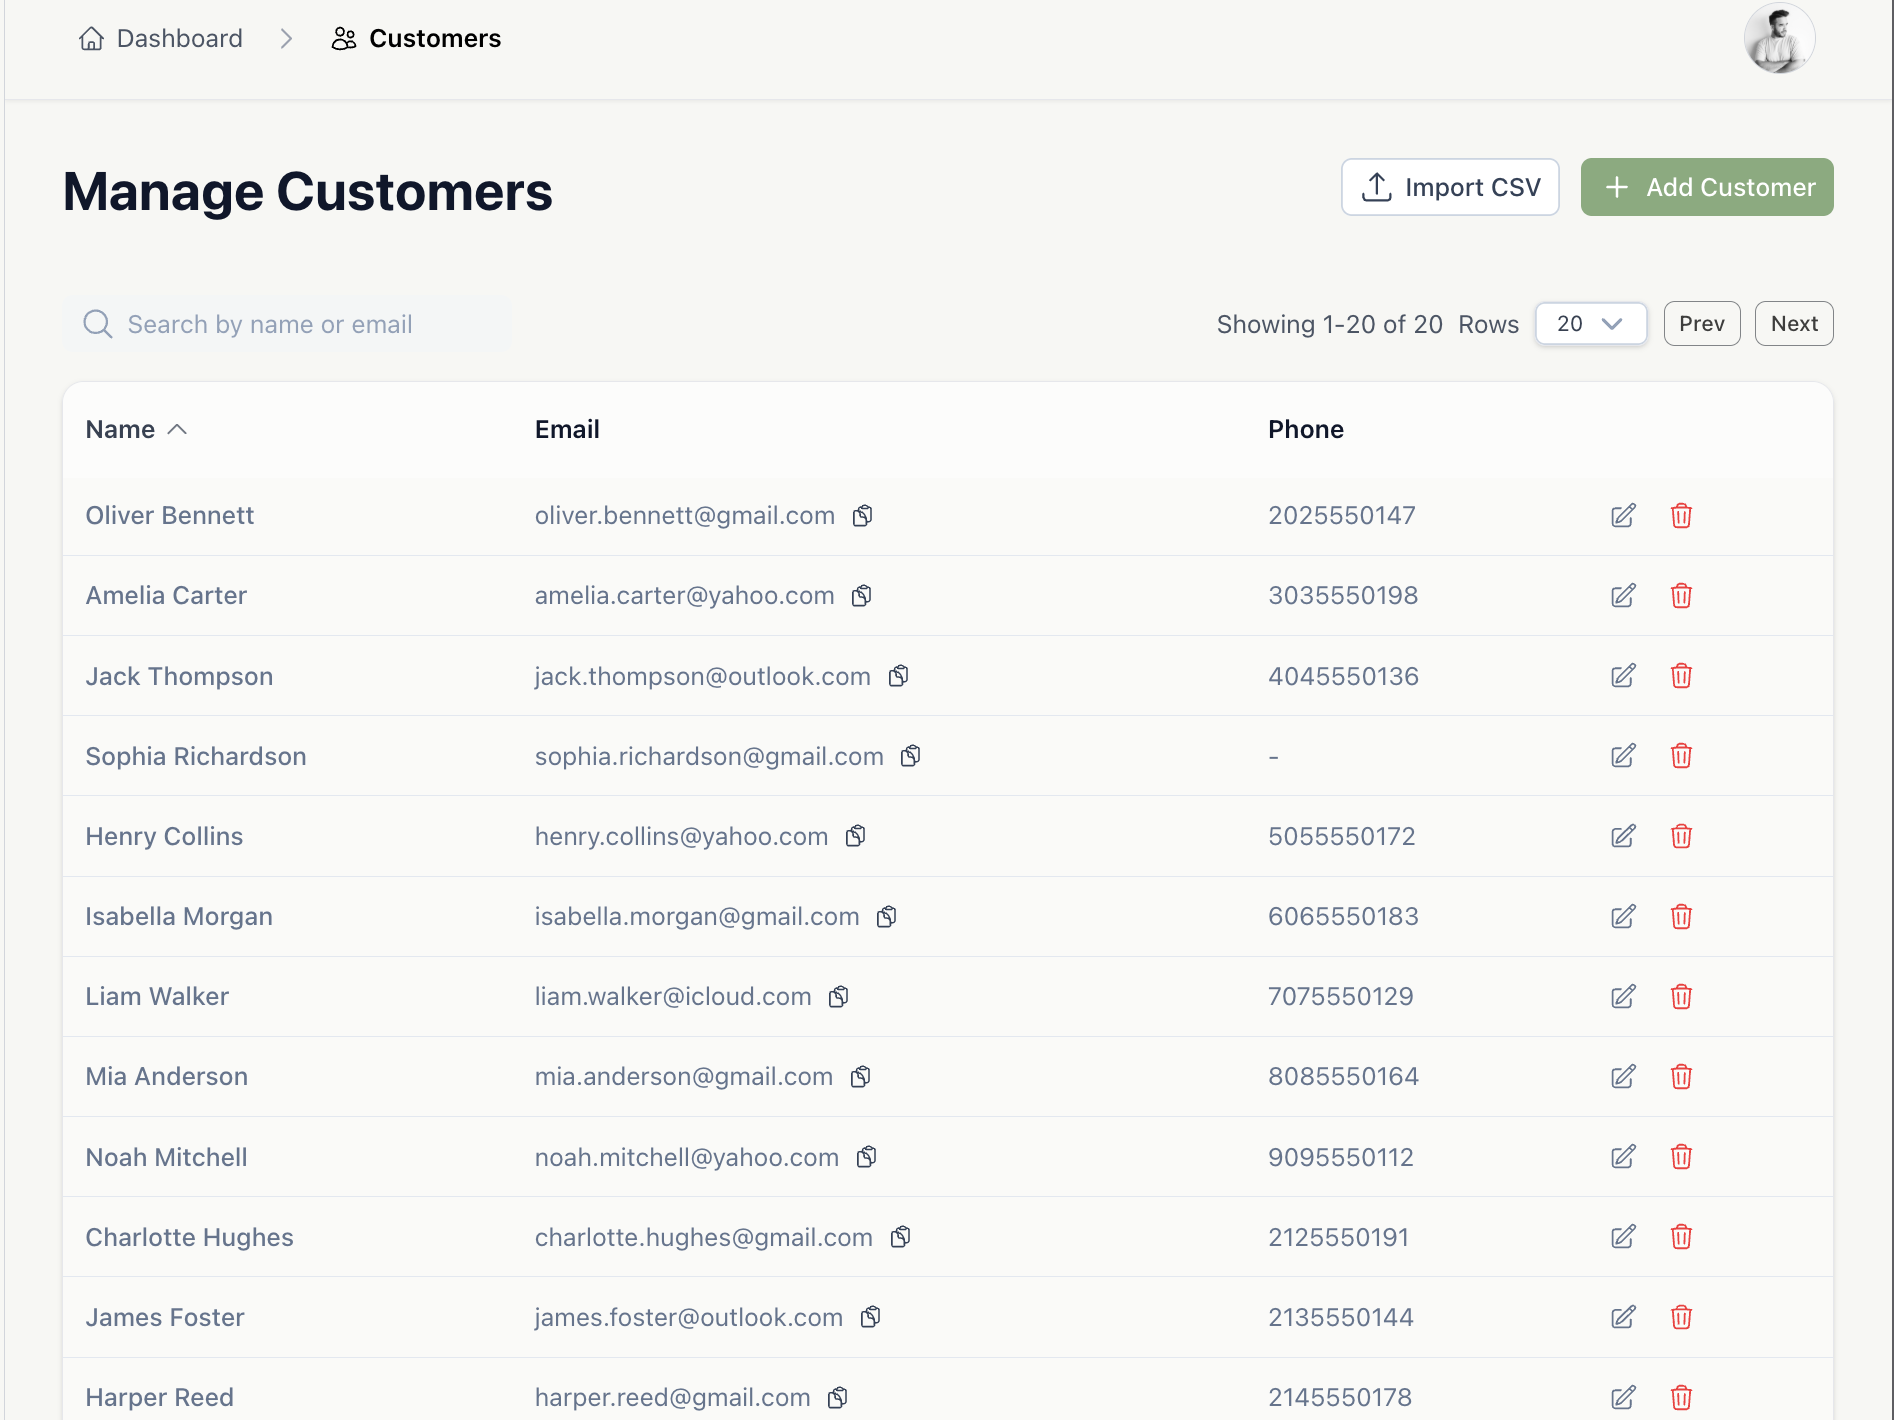Viewport: 1894px width, 1420px height.
Task: Delete James Foster's customer row
Action: (1681, 1317)
